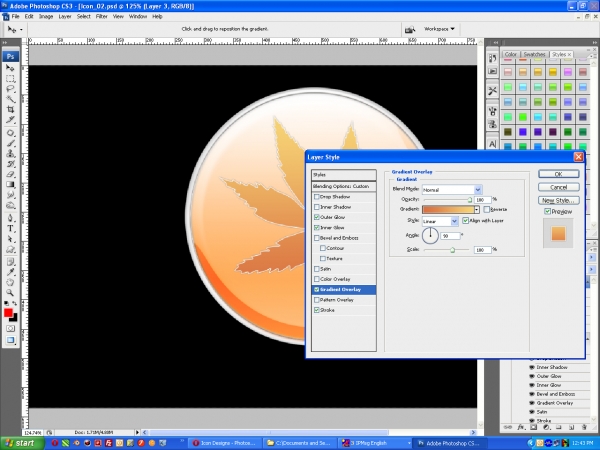Select the Gradient tool in toolbox
Screen dimensions: 600x450
10,184
